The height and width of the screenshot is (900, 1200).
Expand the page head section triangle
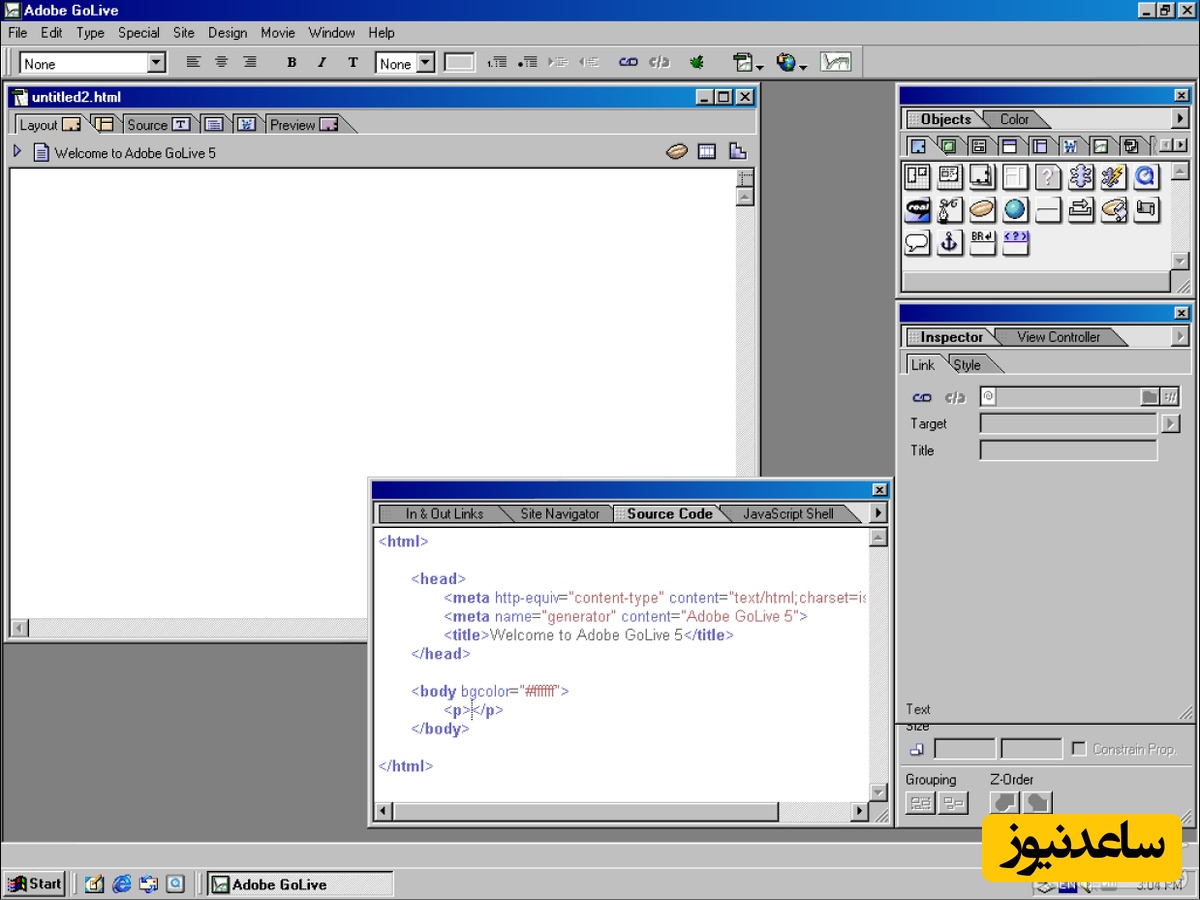pos(17,152)
